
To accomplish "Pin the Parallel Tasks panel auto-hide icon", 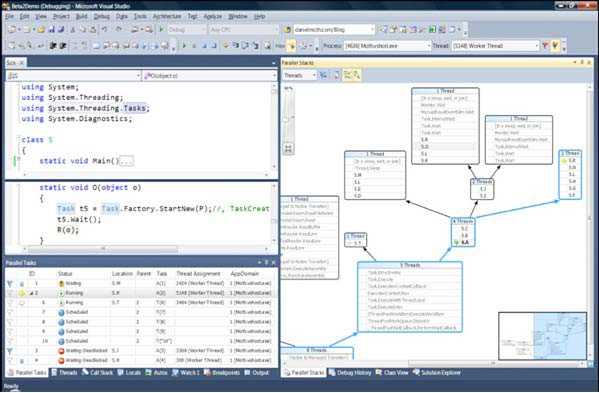I will tap(266, 262).
